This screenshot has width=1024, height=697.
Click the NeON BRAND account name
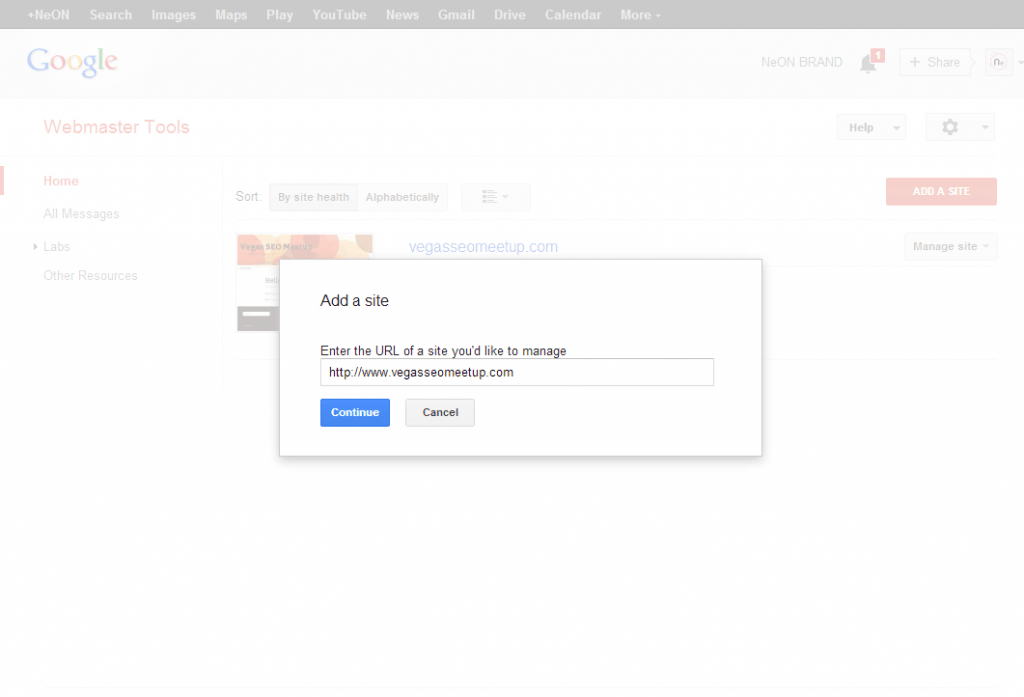click(801, 62)
